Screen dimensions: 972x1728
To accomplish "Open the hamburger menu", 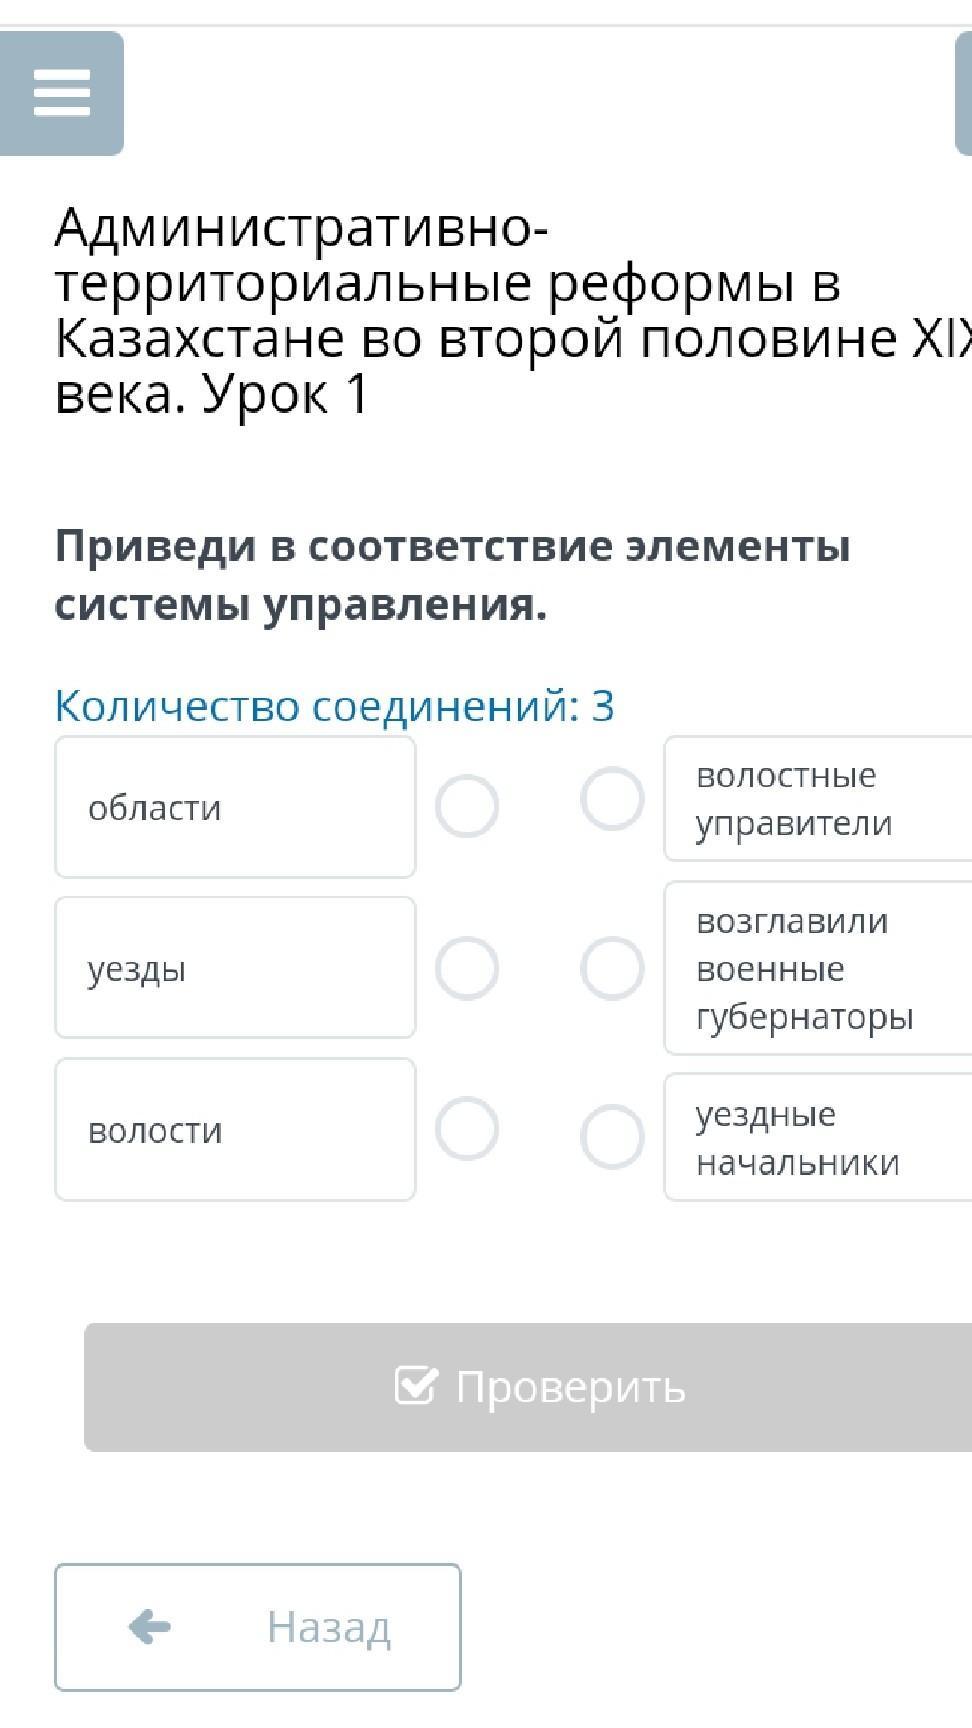I will (x=62, y=93).
